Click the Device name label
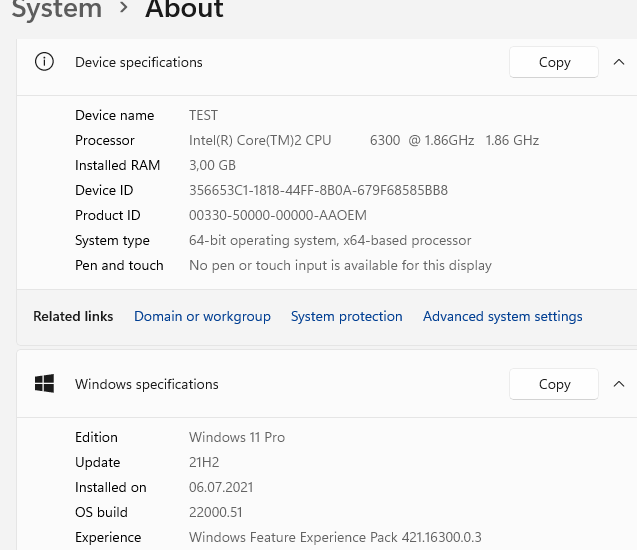This screenshot has height=550, width=637. pos(115,115)
